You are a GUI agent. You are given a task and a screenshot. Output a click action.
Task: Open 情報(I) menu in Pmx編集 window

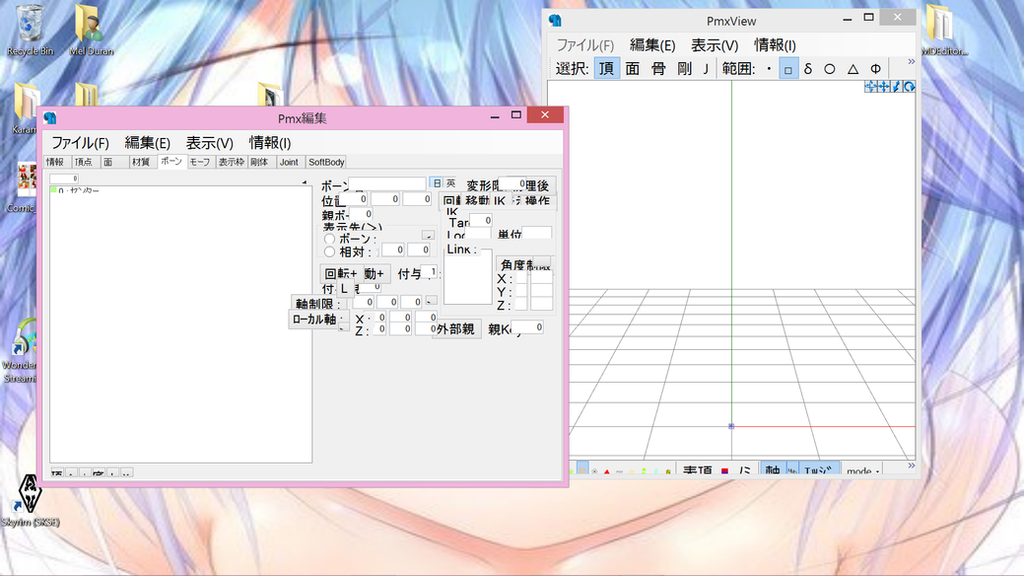[x=270, y=142]
